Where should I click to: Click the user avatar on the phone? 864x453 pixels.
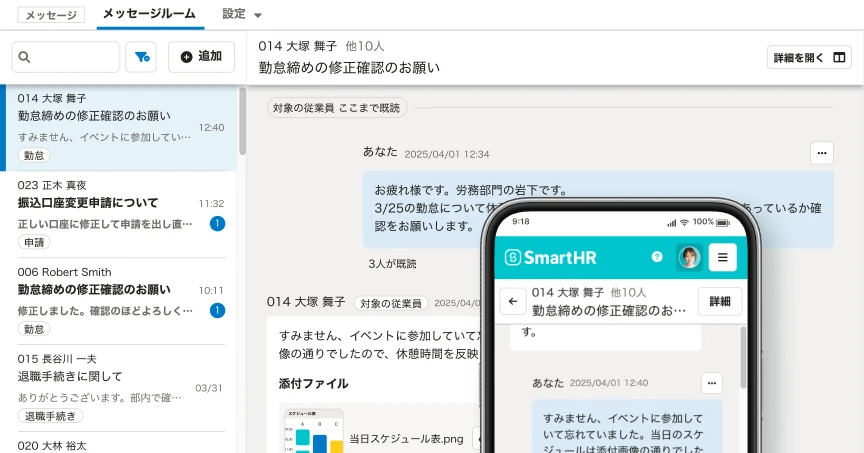tap(689, 257)
